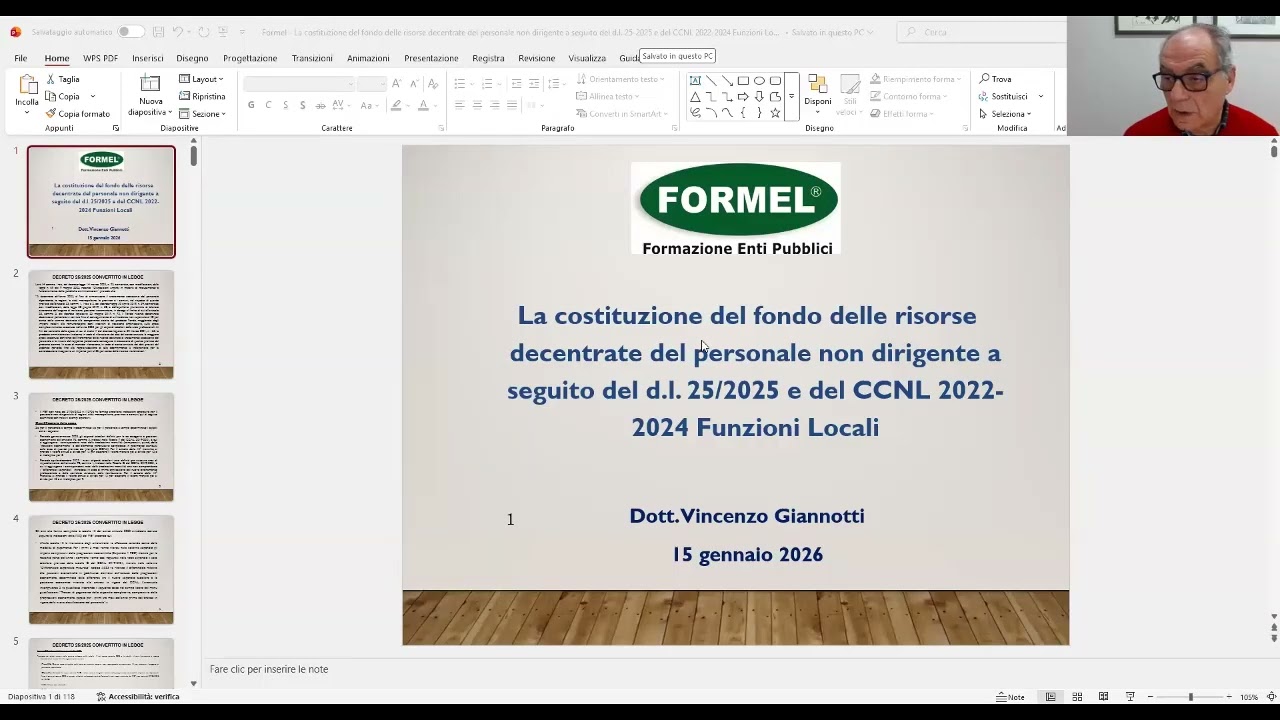Switch to slide sorter view icon

point(1077,697)
